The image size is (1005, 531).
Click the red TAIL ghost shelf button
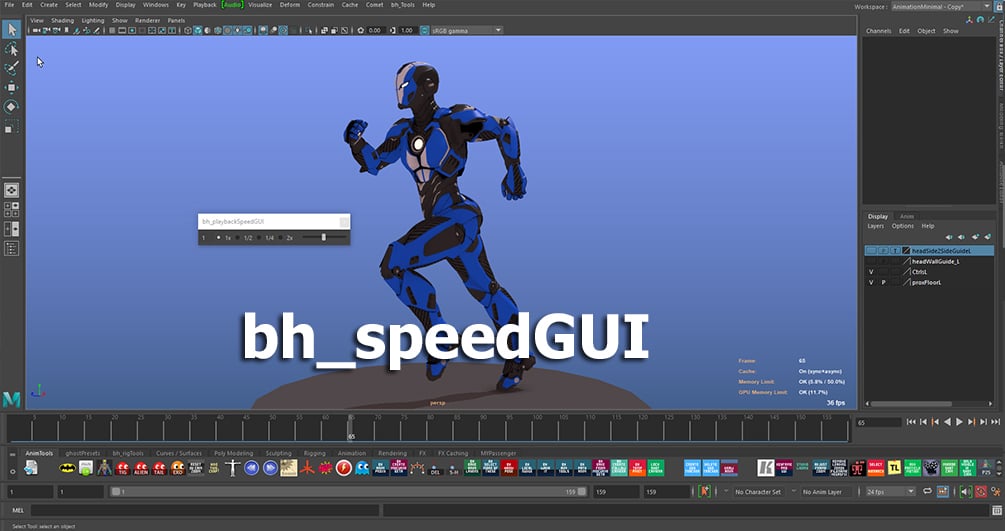[x=160, y=468]
